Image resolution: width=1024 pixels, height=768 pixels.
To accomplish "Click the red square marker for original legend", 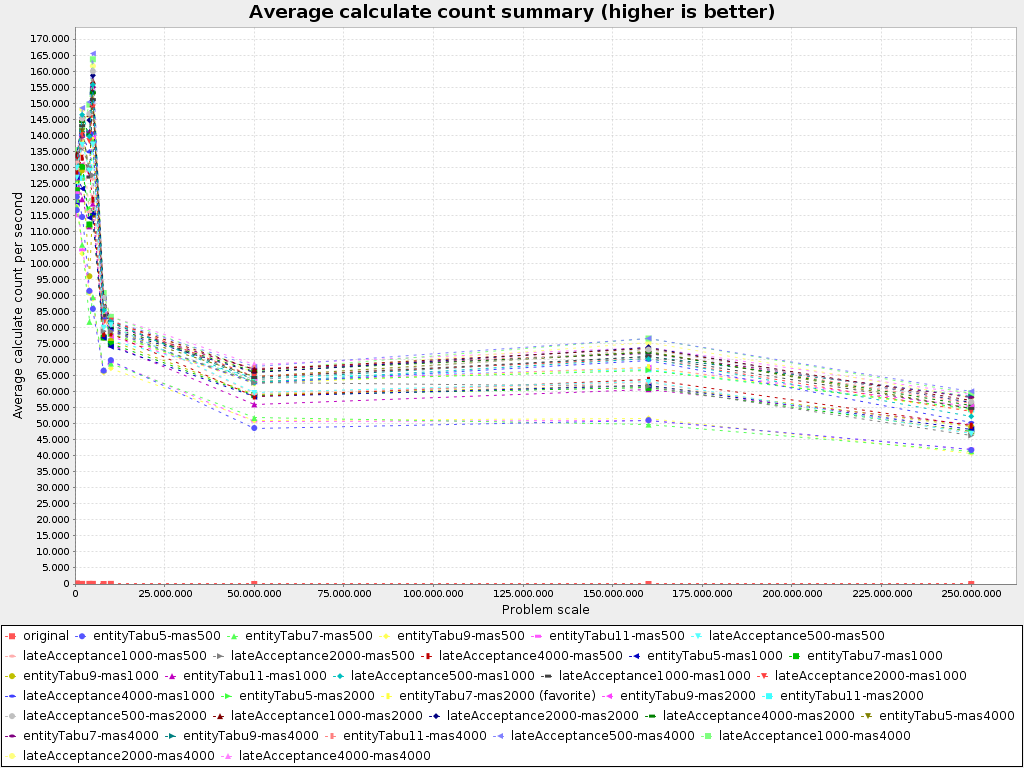I will click(x=11, y=636).
